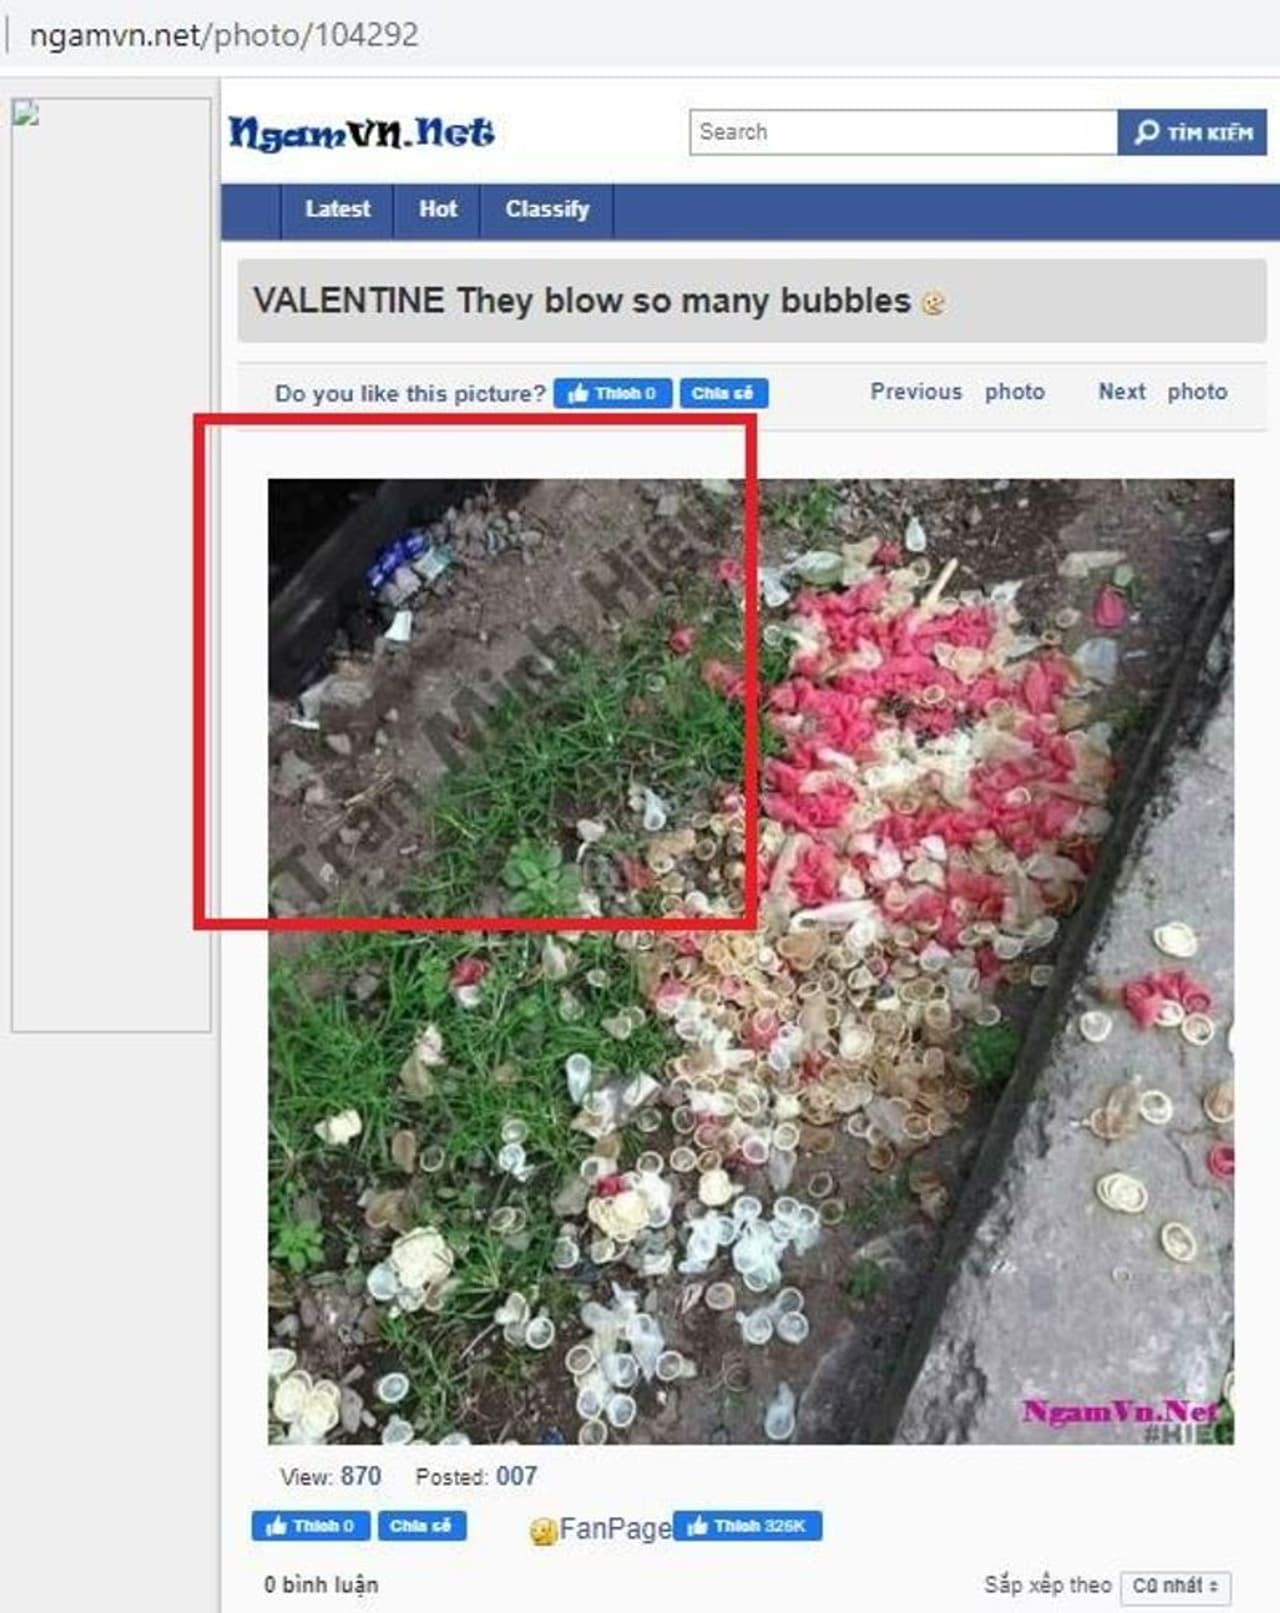Click the top Thích 0 like button
This screenshot has height=1613, width=1280.
[x=612, y=393]
